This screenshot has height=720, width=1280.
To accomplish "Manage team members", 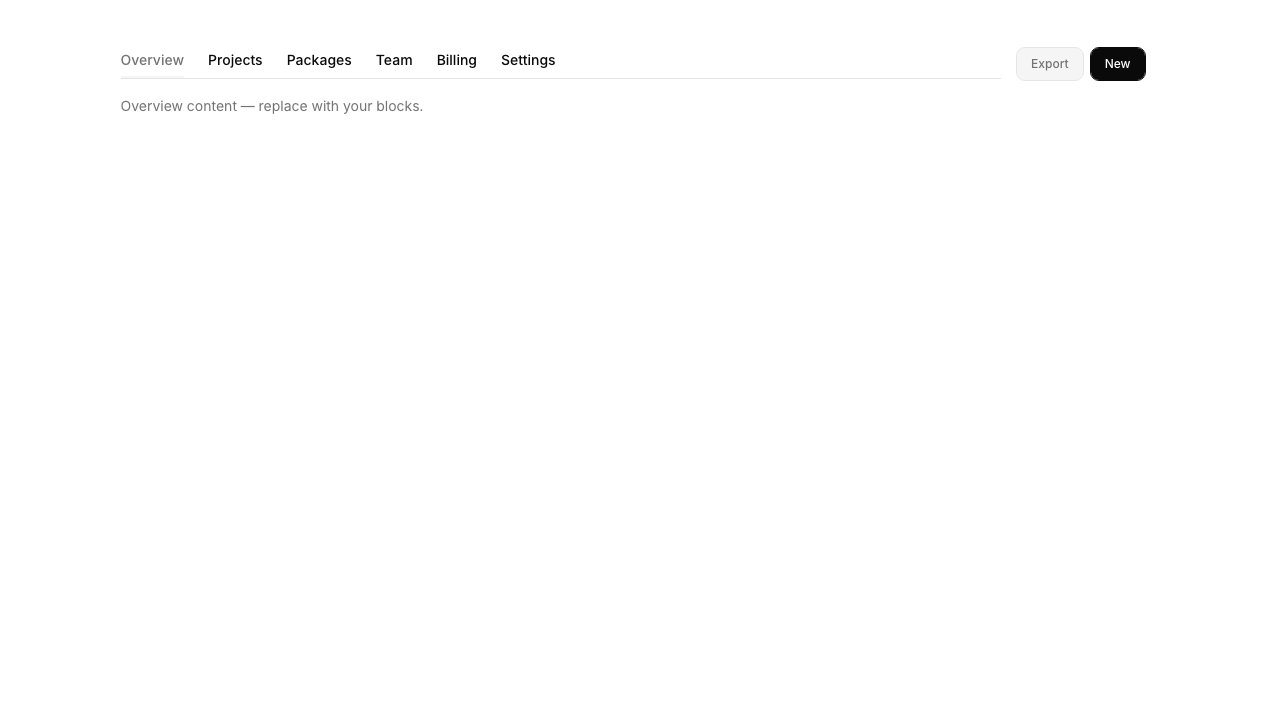I will (x=393, y=60).
